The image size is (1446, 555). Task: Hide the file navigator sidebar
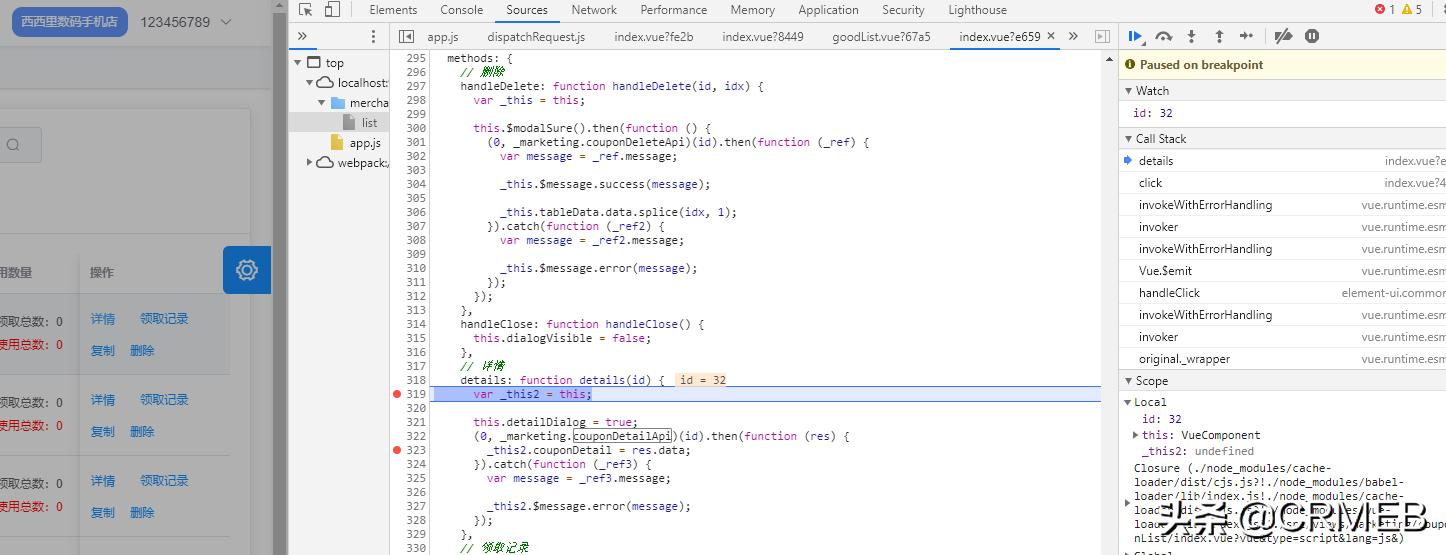pos(406,36)
